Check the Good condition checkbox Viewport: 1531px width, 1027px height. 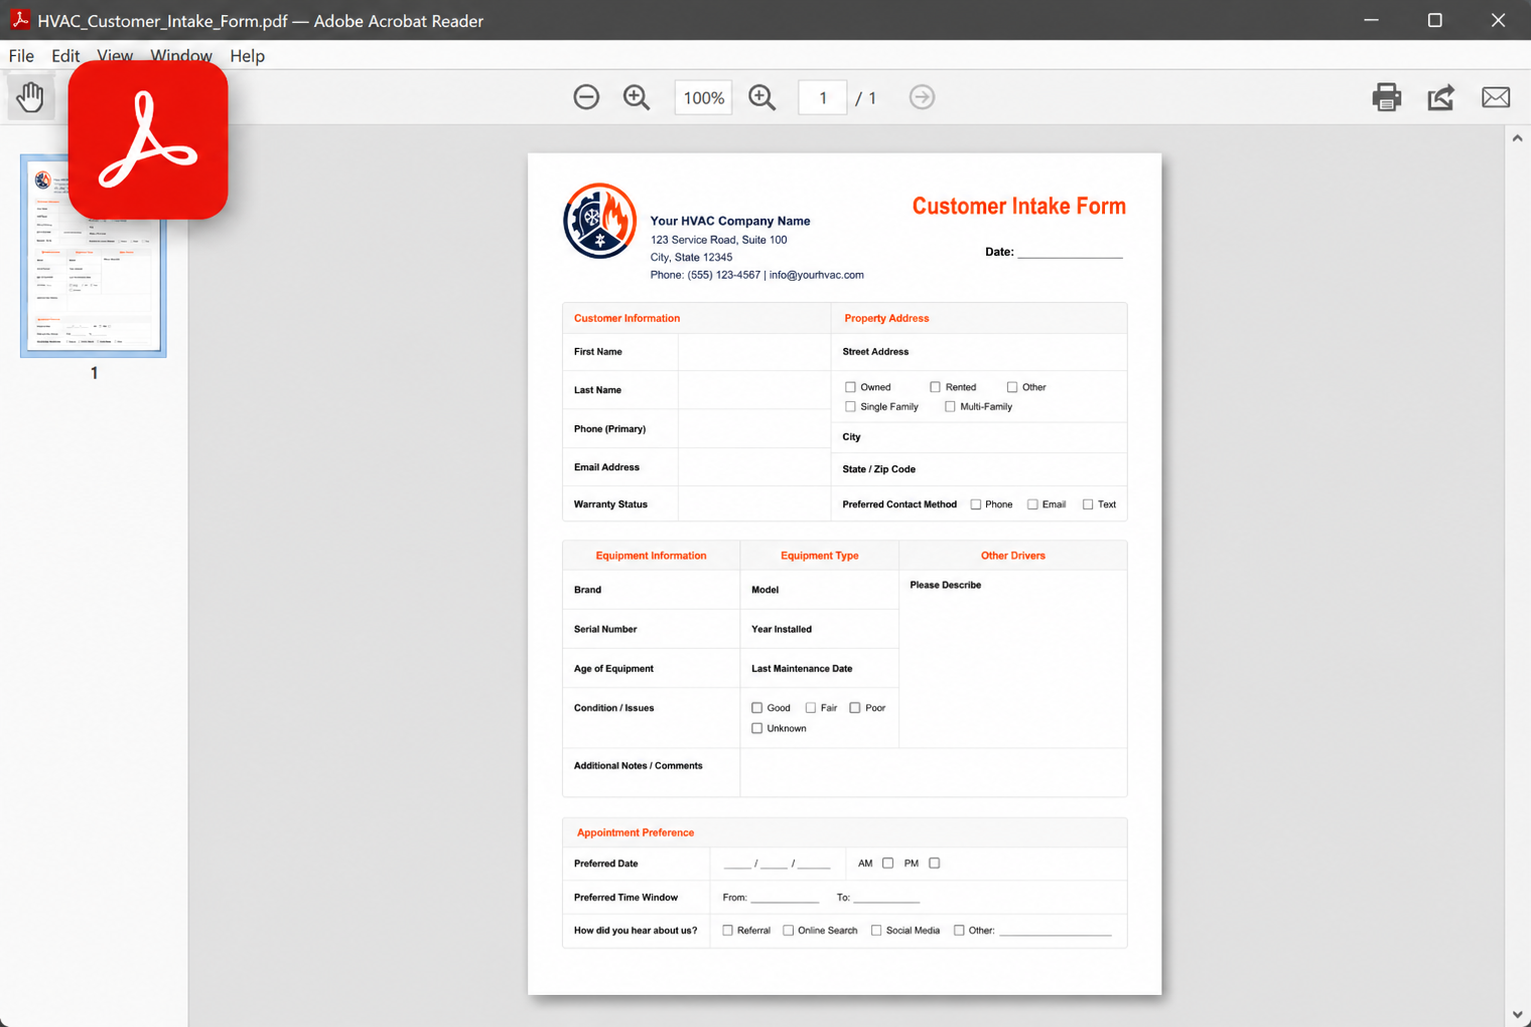click(x=757, y=708)
